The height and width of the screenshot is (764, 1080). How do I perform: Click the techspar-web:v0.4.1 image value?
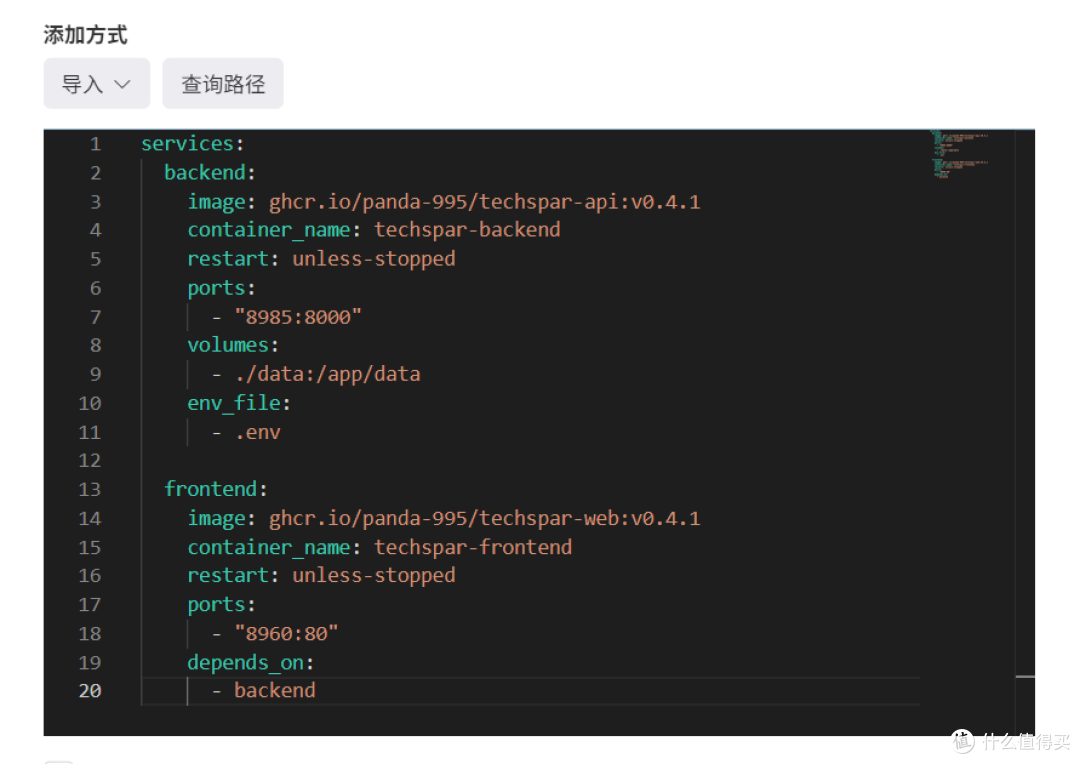pyautogui.click(x=484, y=518)
